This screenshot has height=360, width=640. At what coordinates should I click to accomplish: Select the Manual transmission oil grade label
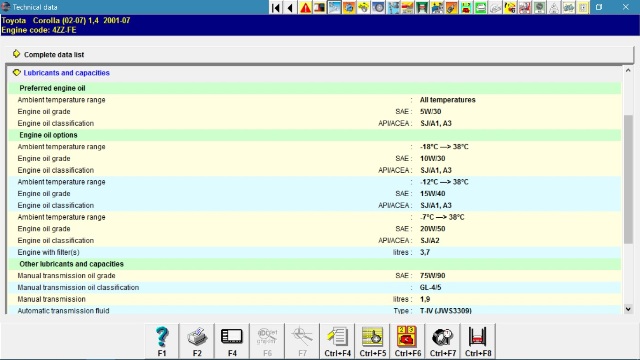pos(67,276)
